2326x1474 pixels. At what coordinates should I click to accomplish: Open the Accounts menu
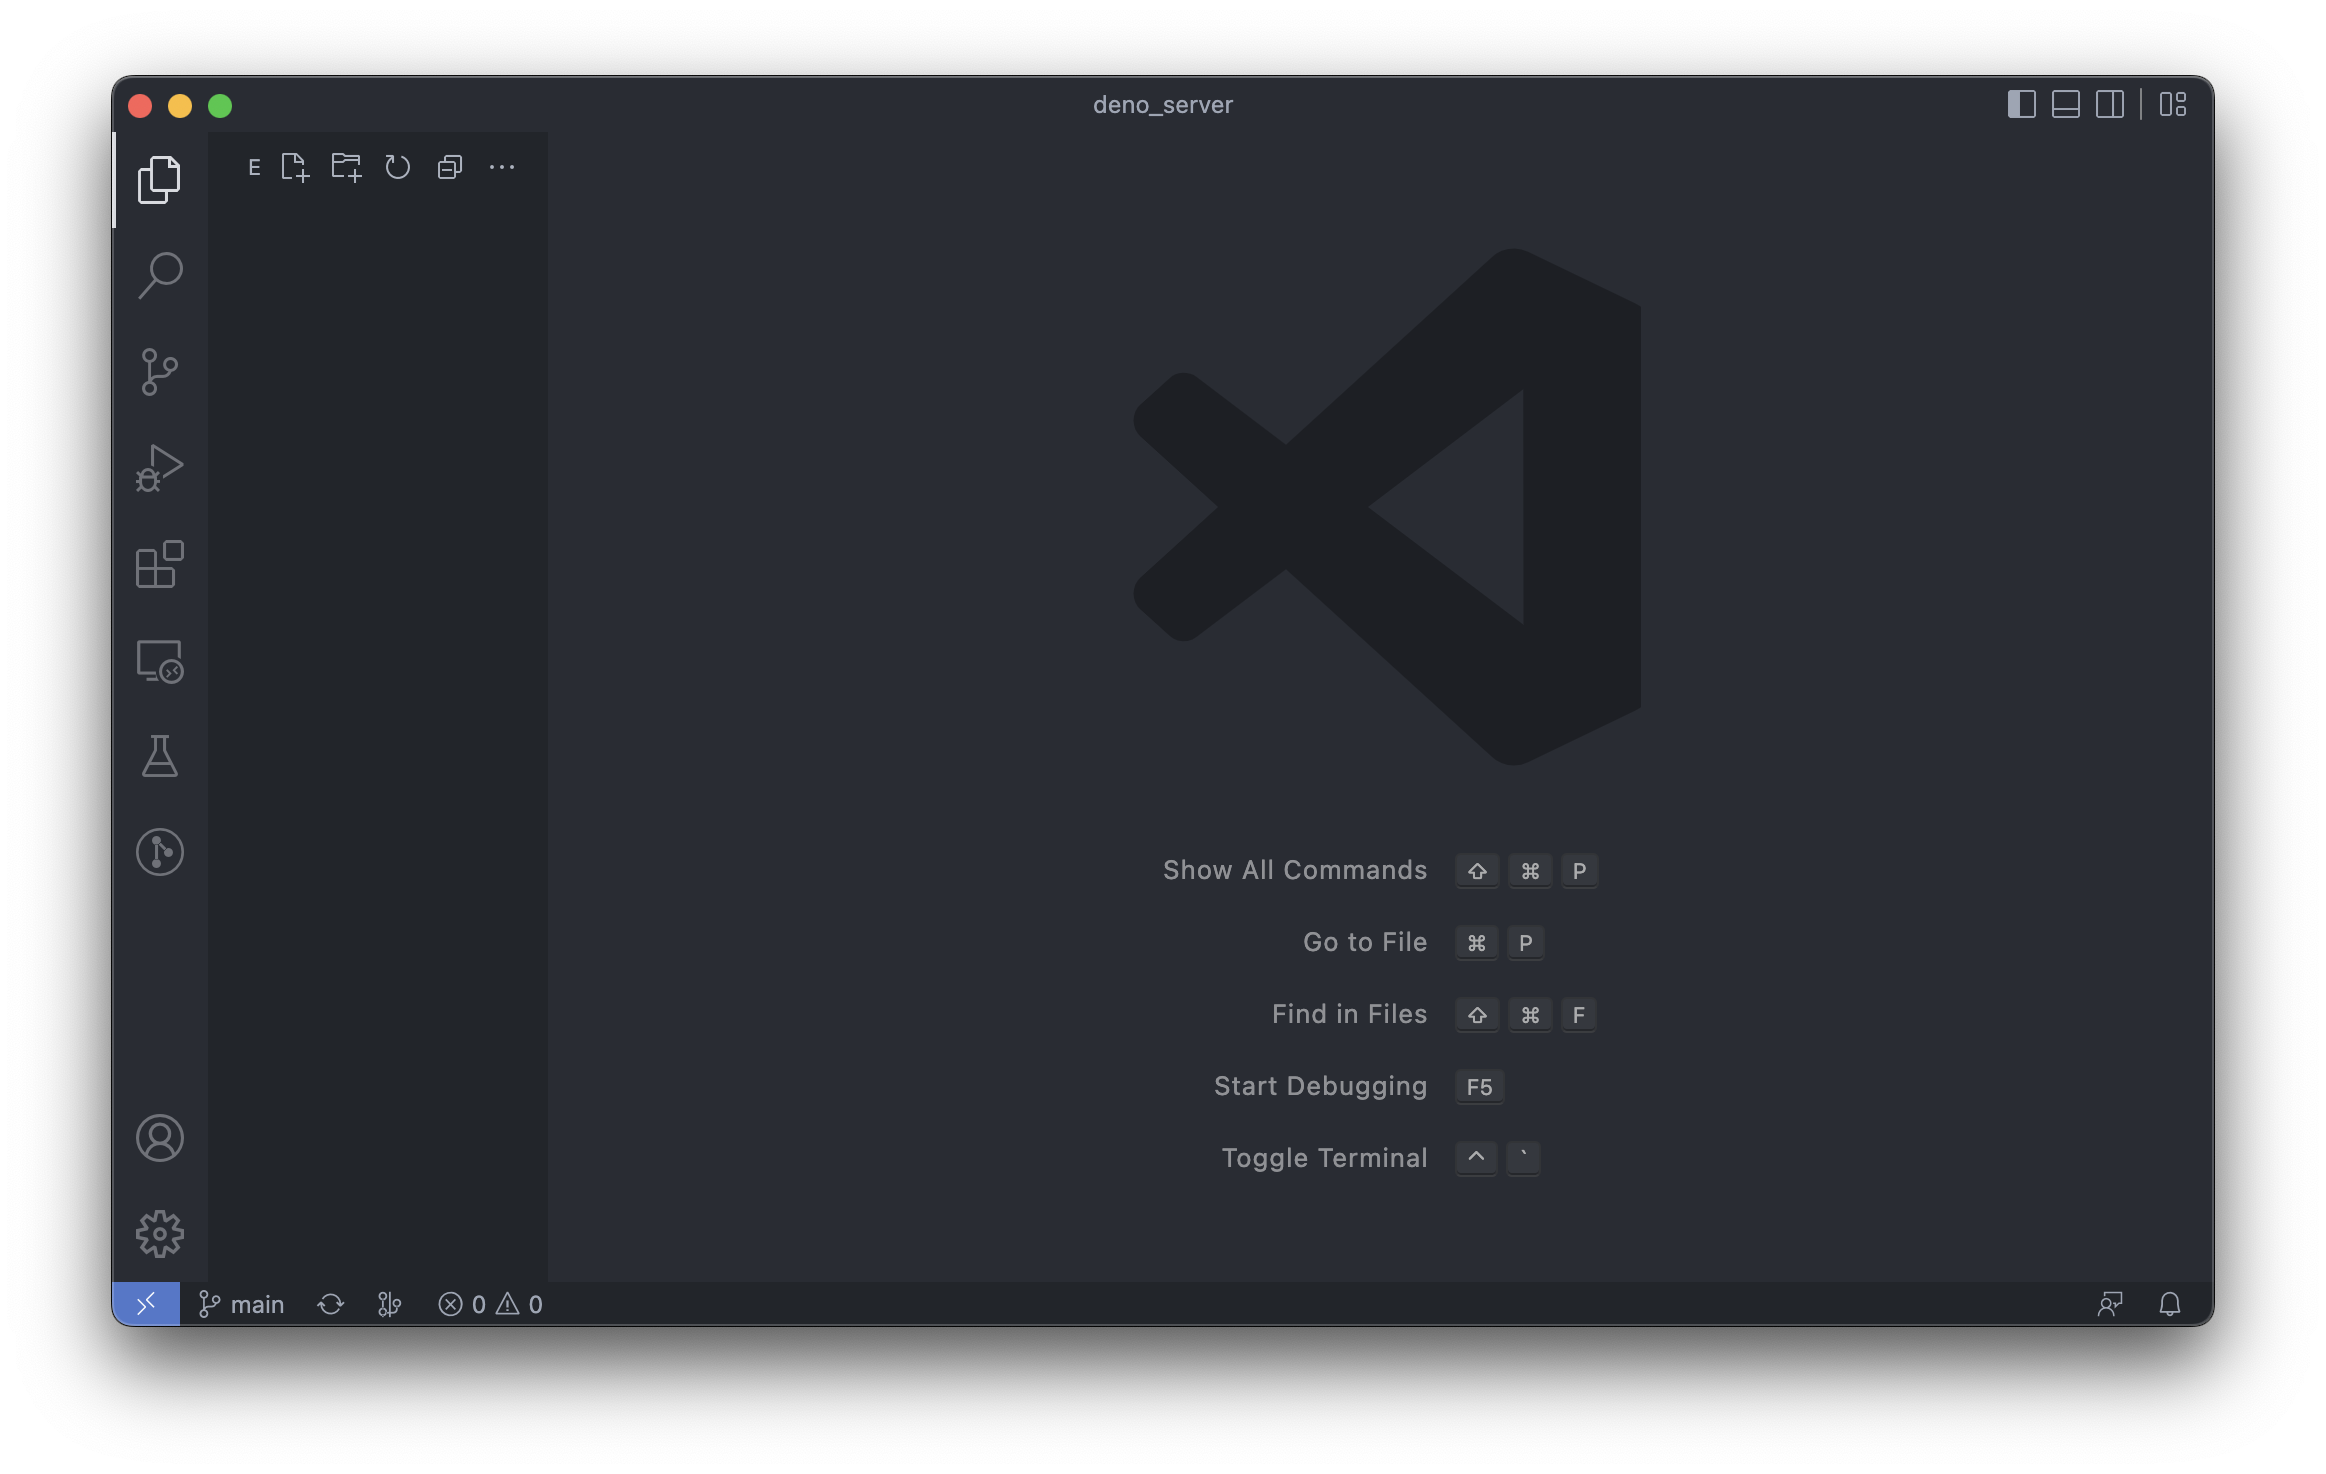click(159, 1138)
